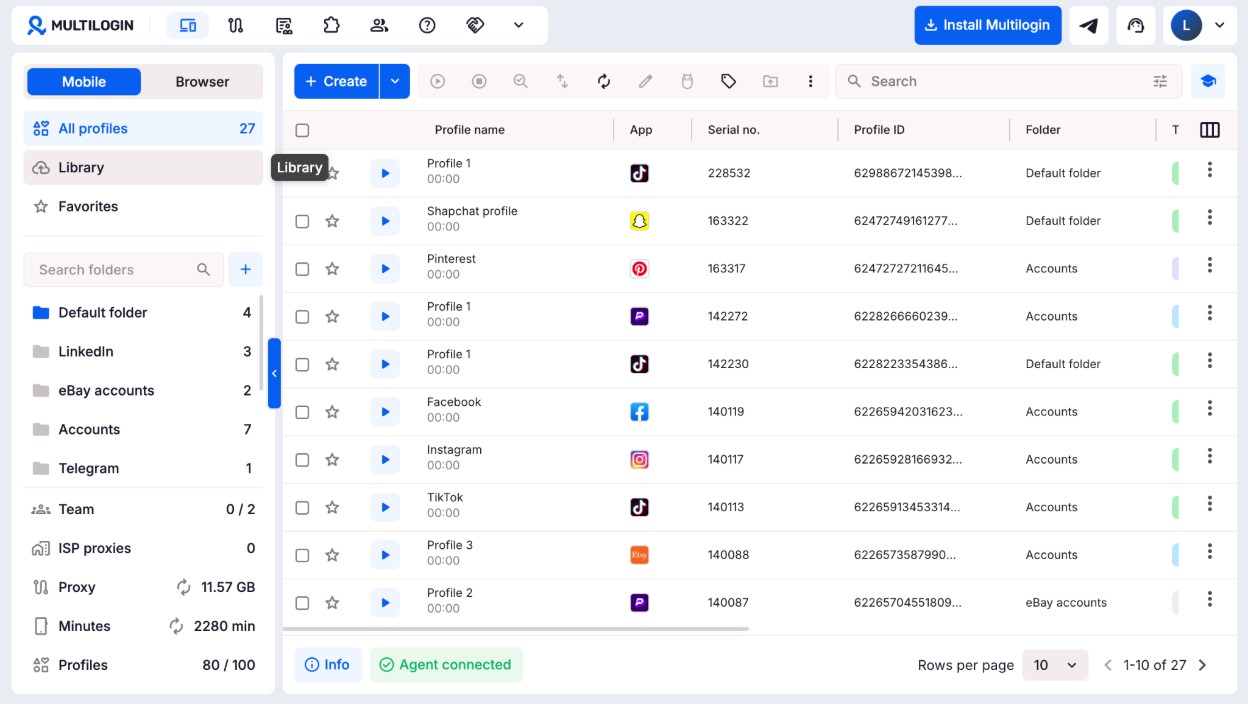Star the Profile 2 row as favorite
The image size is (1248, 707).
[332, 603]
